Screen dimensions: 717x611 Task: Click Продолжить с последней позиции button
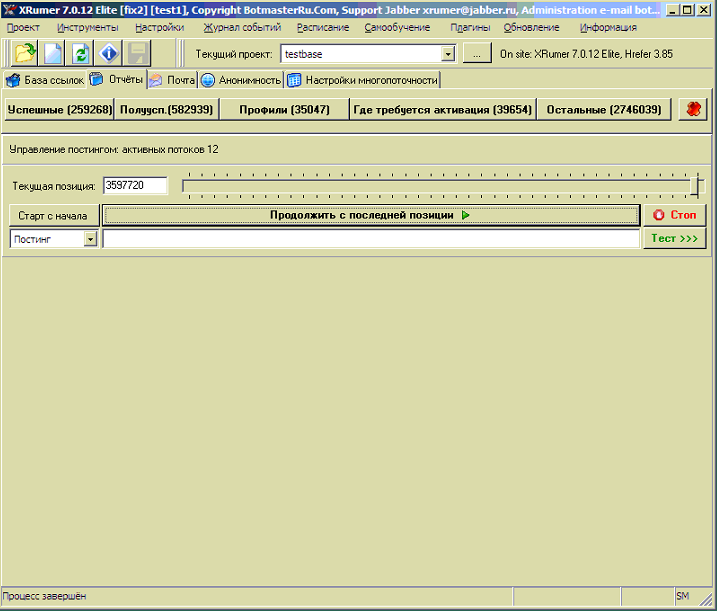(370, 215)
